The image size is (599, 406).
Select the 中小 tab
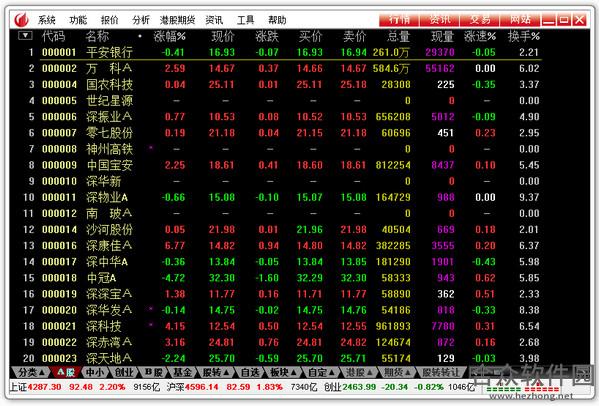click(x=95, y=372)
